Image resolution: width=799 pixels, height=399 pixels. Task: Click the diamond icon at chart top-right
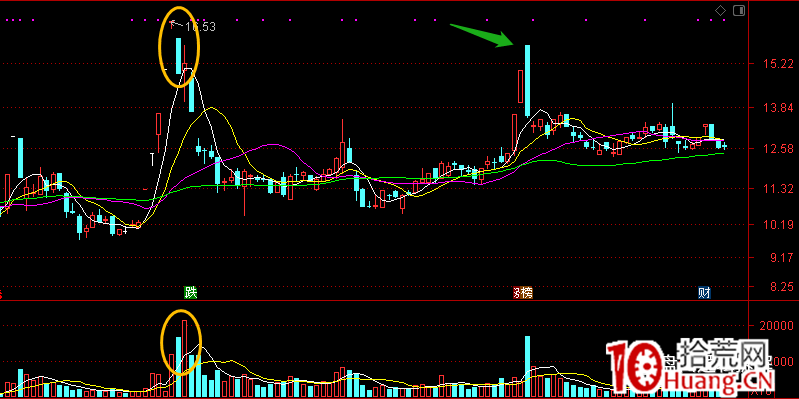point(720,10)
